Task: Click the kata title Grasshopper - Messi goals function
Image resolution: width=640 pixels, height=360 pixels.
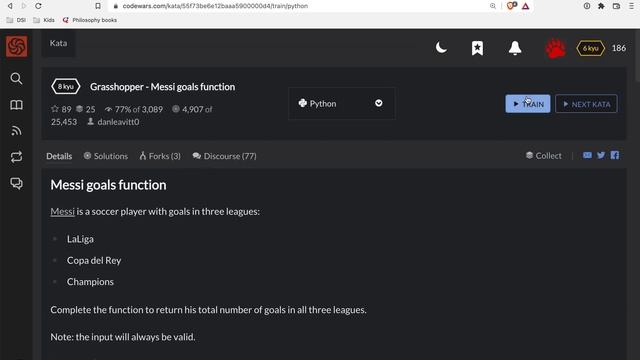Action: 162,87
